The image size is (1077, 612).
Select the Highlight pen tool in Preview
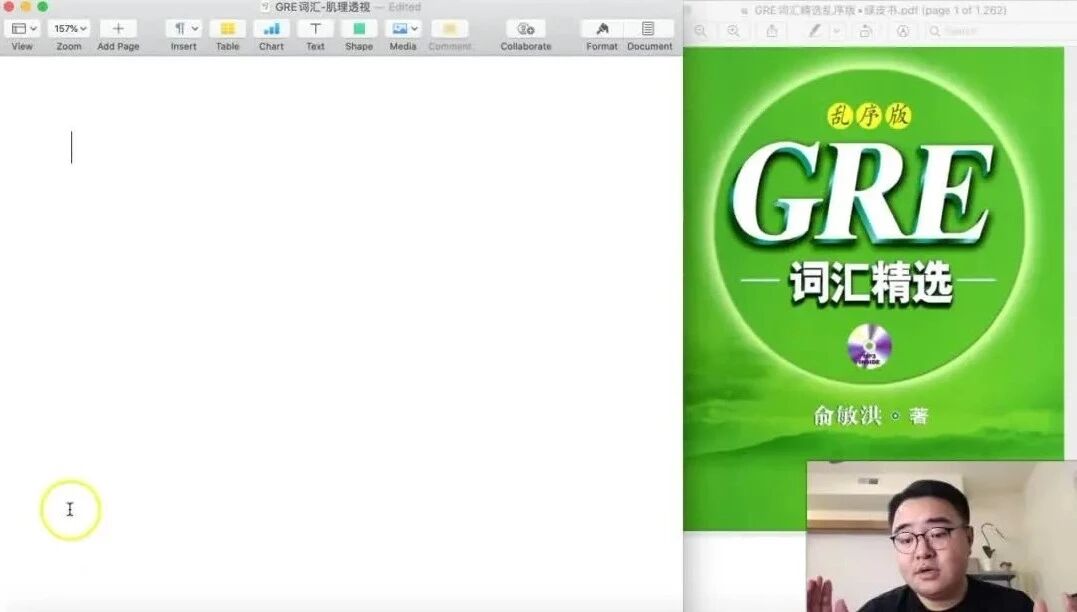point(815,31)
